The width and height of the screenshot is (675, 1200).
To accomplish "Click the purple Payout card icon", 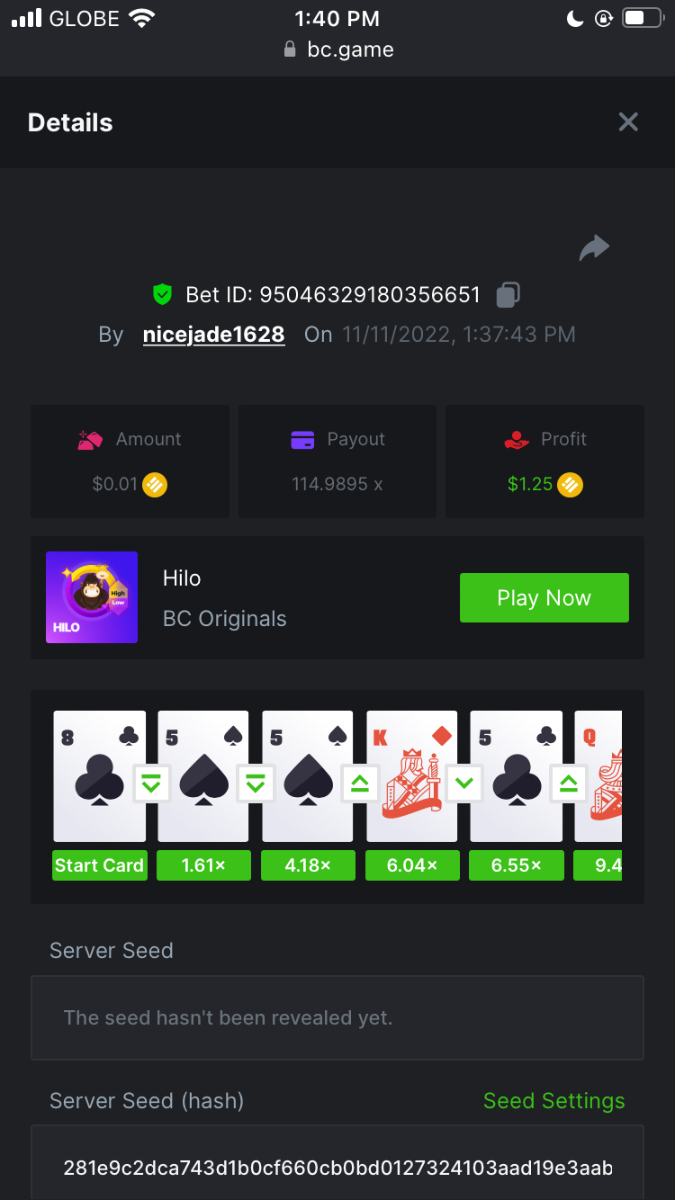I will click(303, 440).
